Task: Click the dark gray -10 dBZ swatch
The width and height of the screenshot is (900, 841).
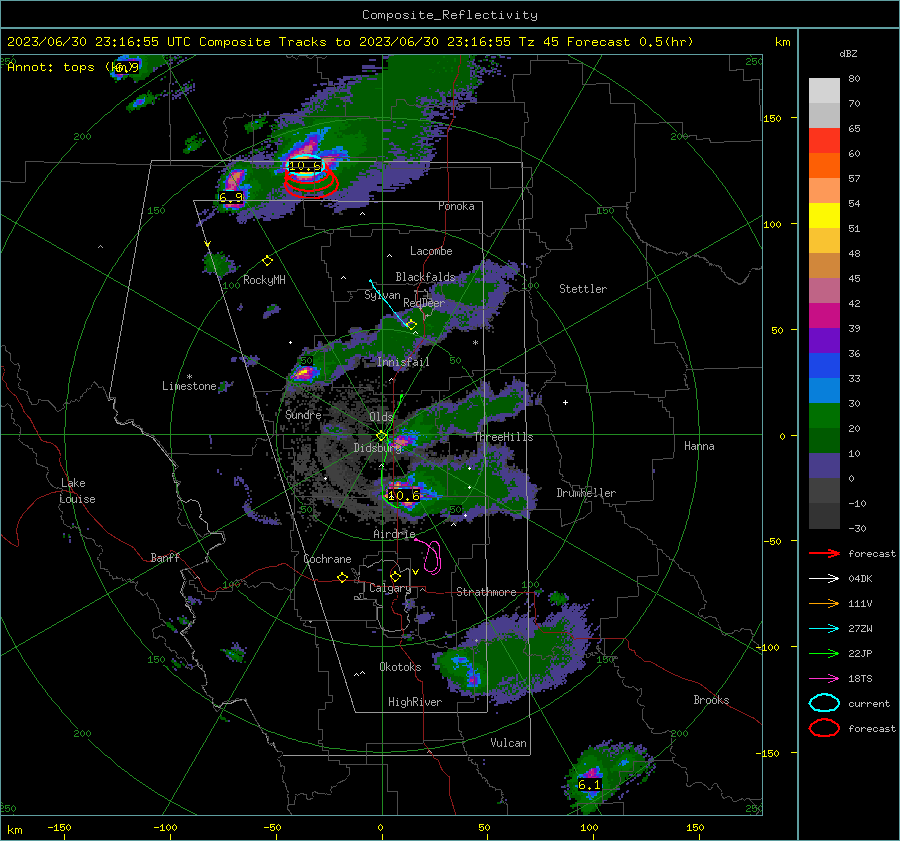Action: [x=824, y=516]
